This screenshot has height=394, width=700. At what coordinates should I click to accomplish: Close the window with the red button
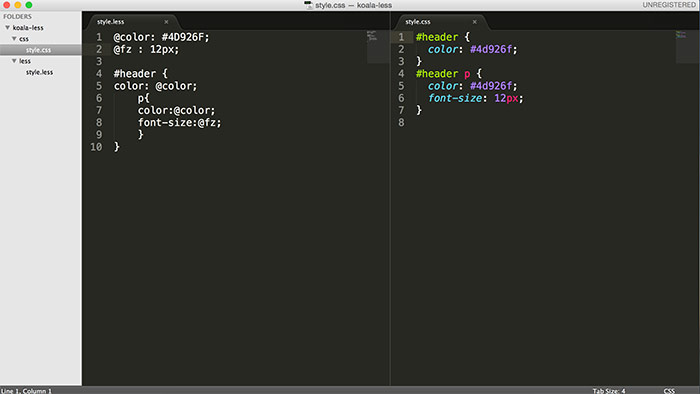(6, 5)
